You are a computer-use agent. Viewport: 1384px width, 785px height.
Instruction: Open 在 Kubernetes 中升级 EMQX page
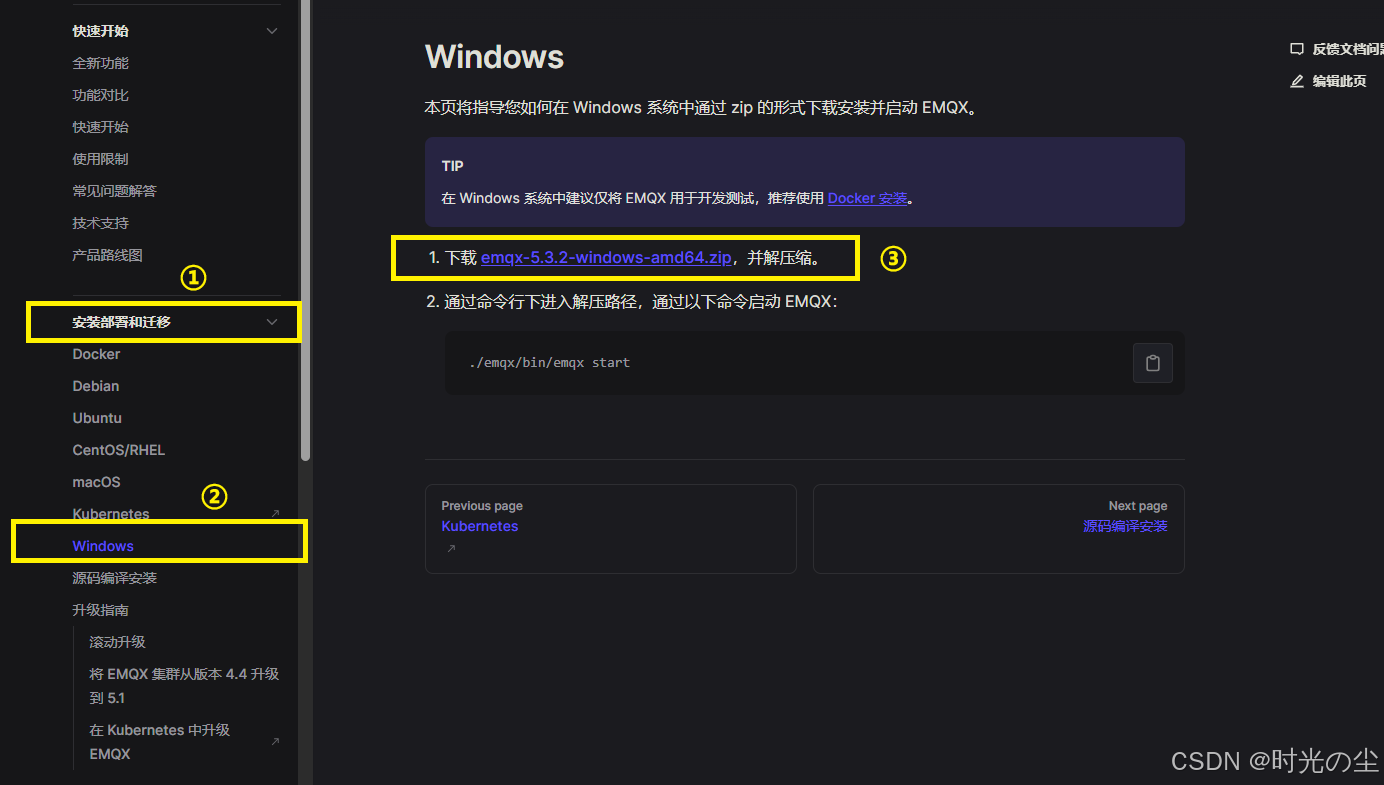click(x=160, y=742)
